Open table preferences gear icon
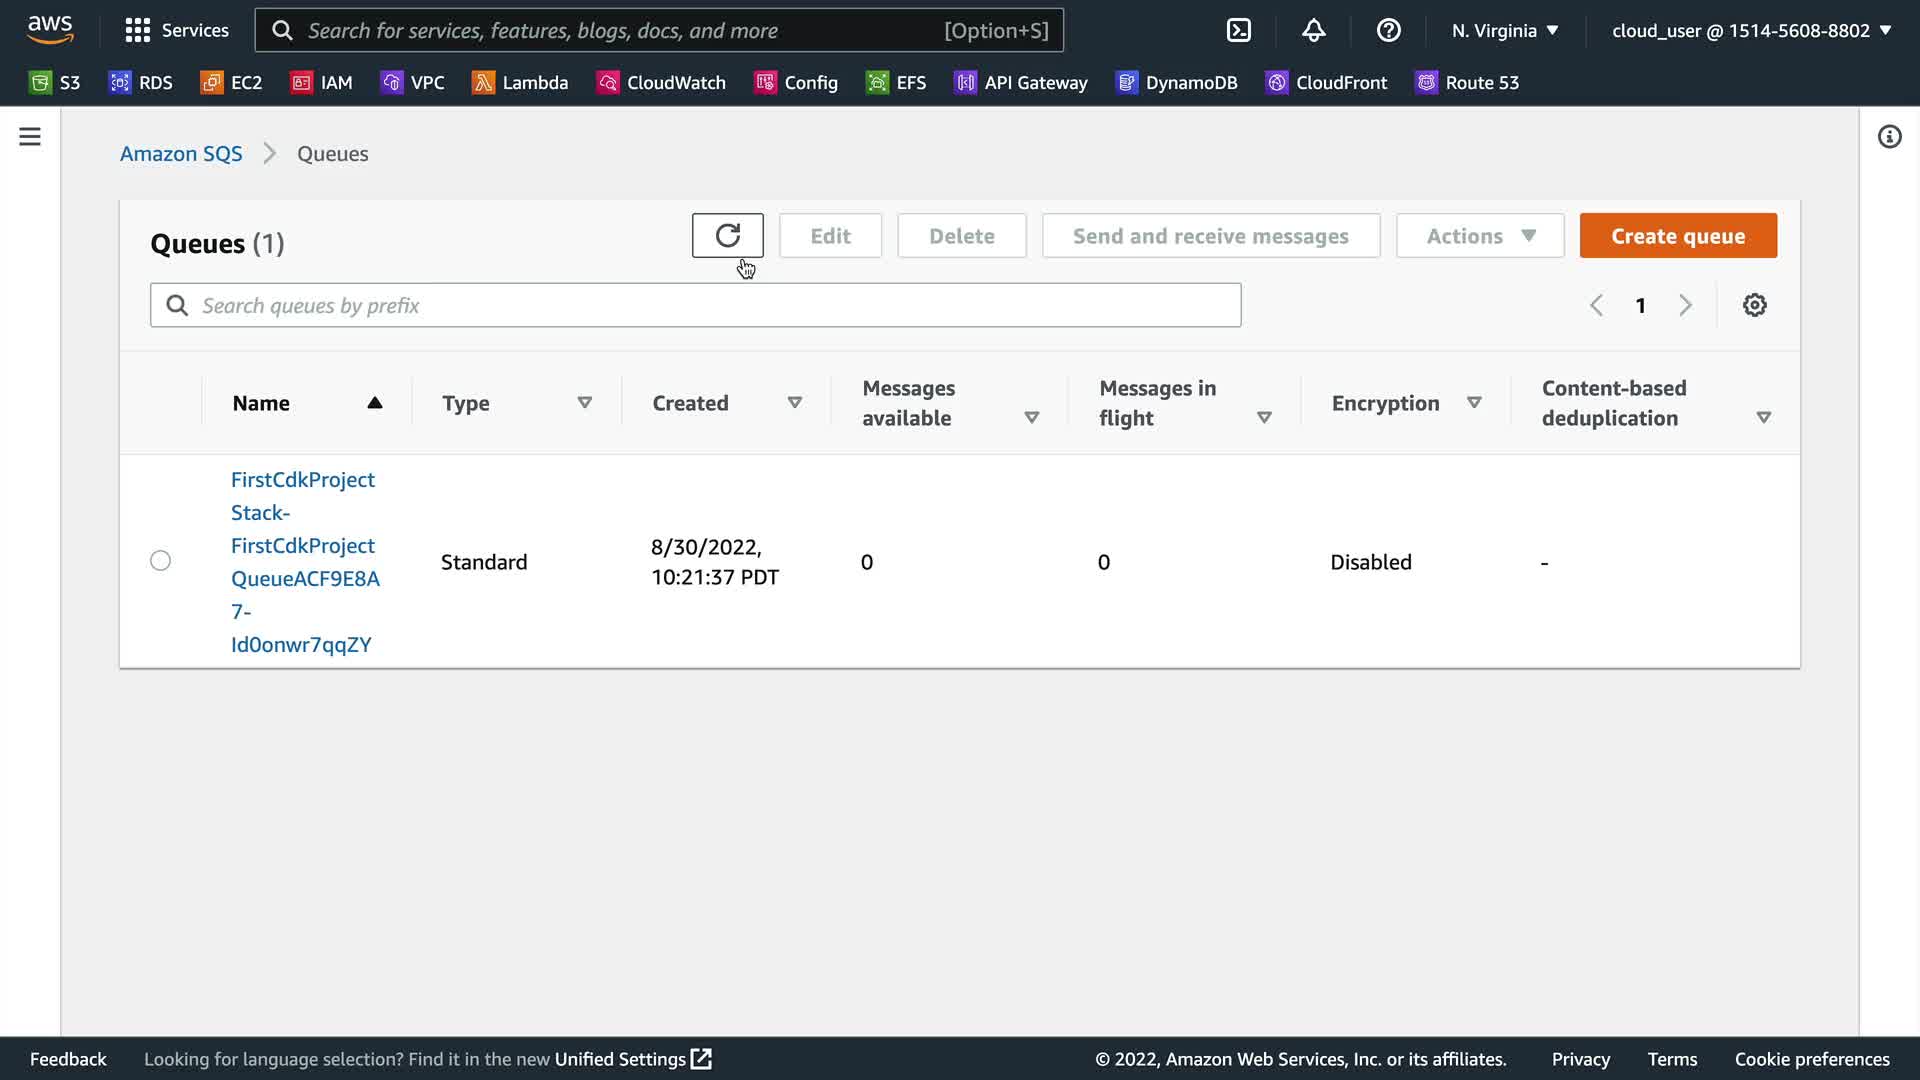The width and height of the screenshot is (1920, 1080). 1754,305
